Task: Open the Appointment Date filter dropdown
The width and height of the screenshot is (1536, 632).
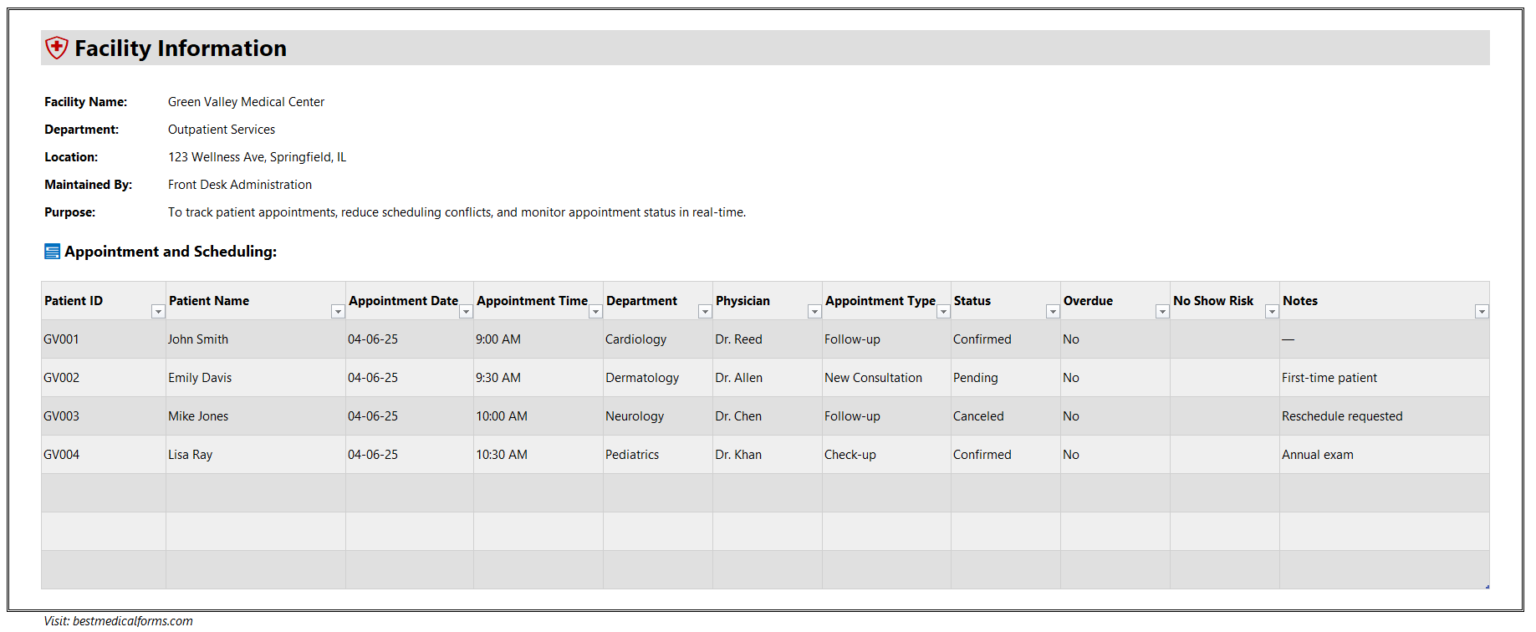Action: (x=465, y=312)
